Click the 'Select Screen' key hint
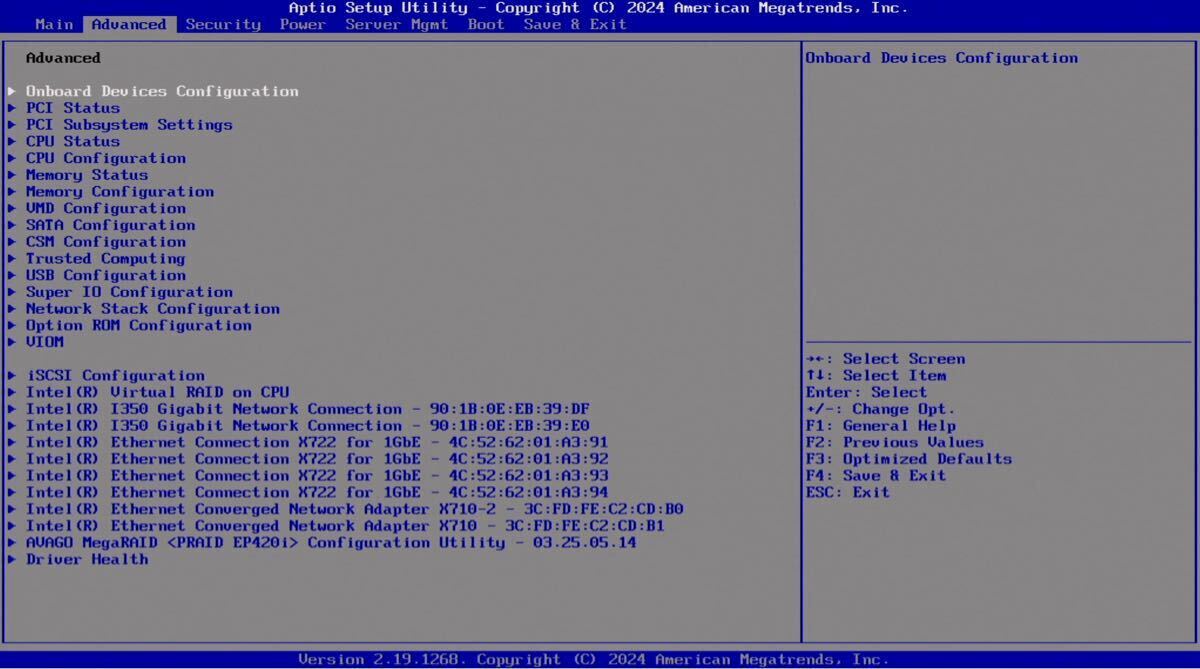Viewport: 1200px width, 669px height. pyautogui.click(x=886, y=359)
